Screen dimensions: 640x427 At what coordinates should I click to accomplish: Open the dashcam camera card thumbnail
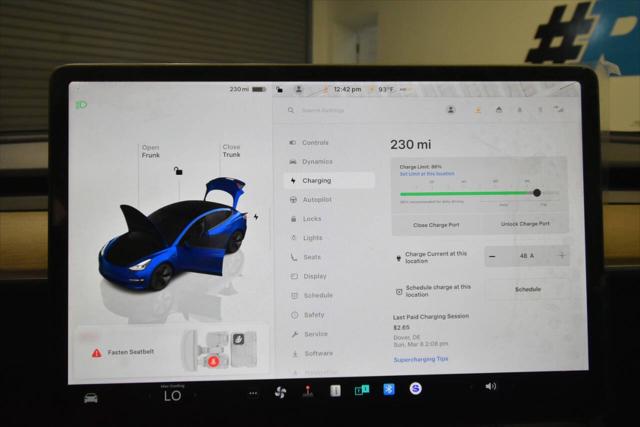[221, 350]
